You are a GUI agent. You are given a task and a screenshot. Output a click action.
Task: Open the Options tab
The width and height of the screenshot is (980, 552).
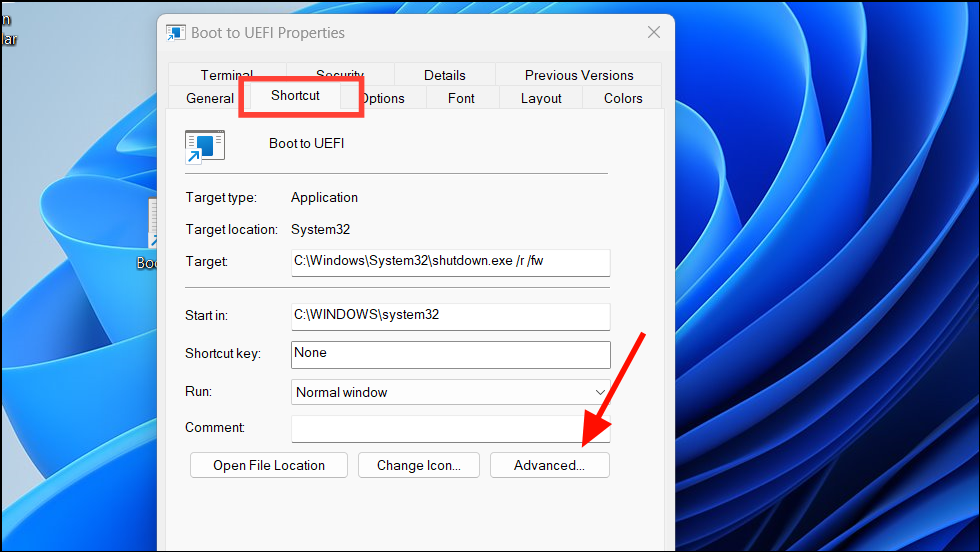[x=384, y=98]
